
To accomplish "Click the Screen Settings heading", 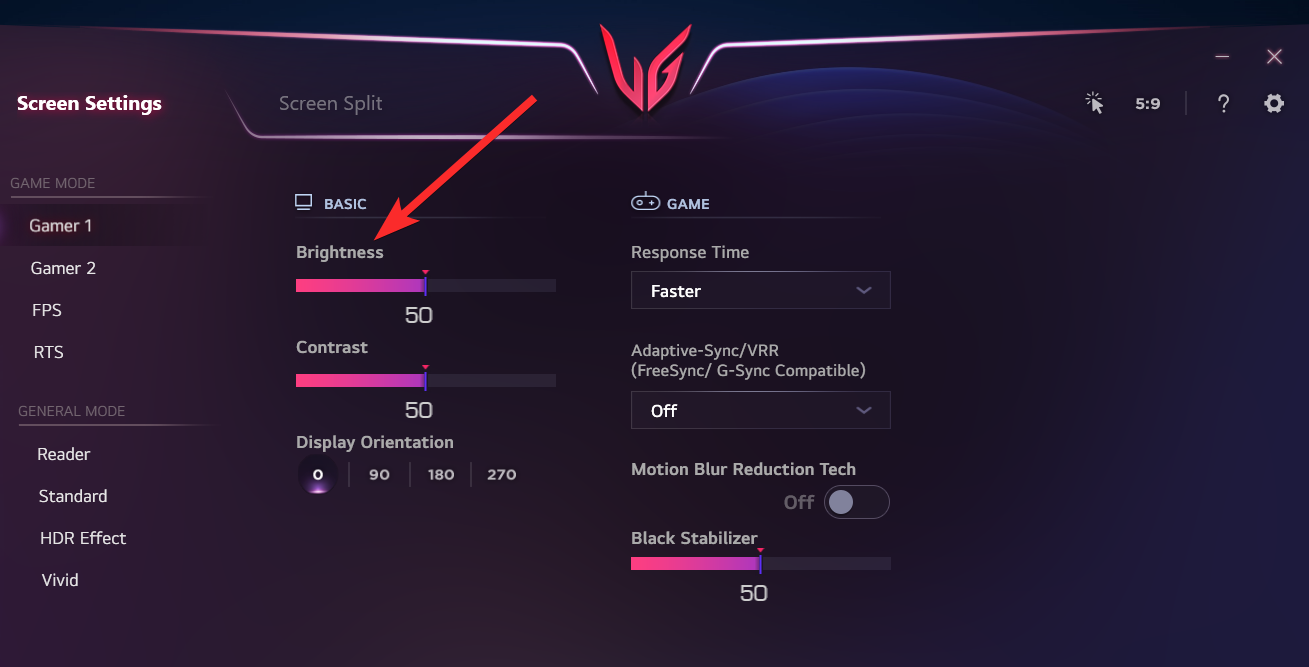I will point(89,103).
